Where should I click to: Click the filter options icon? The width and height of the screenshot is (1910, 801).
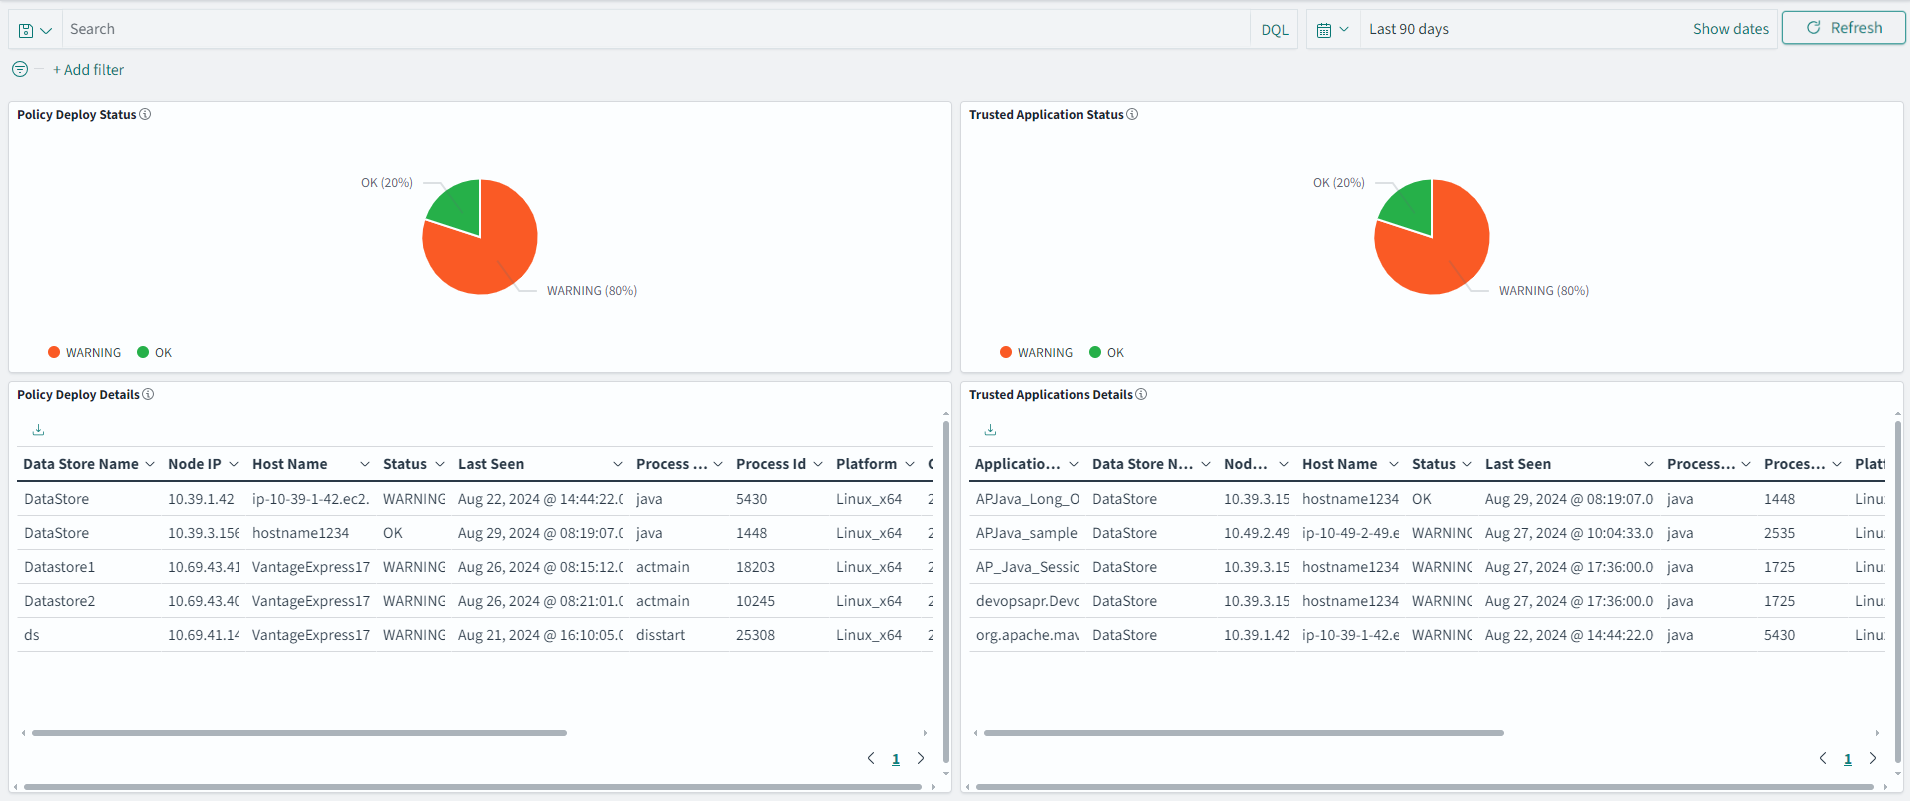click(20, 69)
